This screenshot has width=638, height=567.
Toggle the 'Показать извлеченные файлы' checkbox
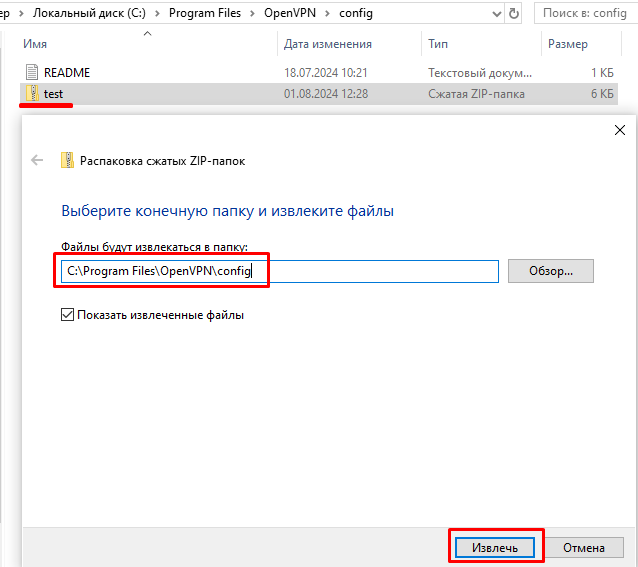(x=68, y=315)
